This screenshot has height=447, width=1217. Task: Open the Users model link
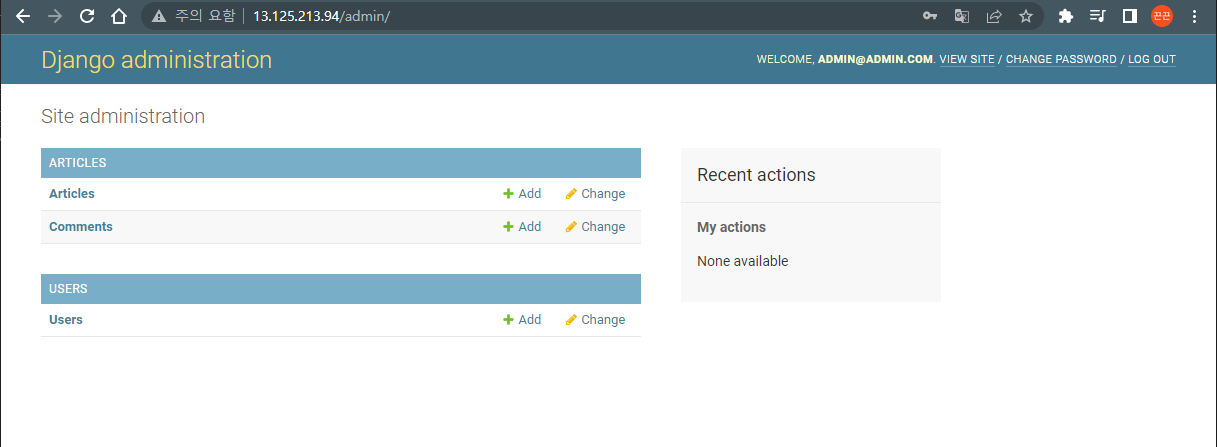(66, 320)
